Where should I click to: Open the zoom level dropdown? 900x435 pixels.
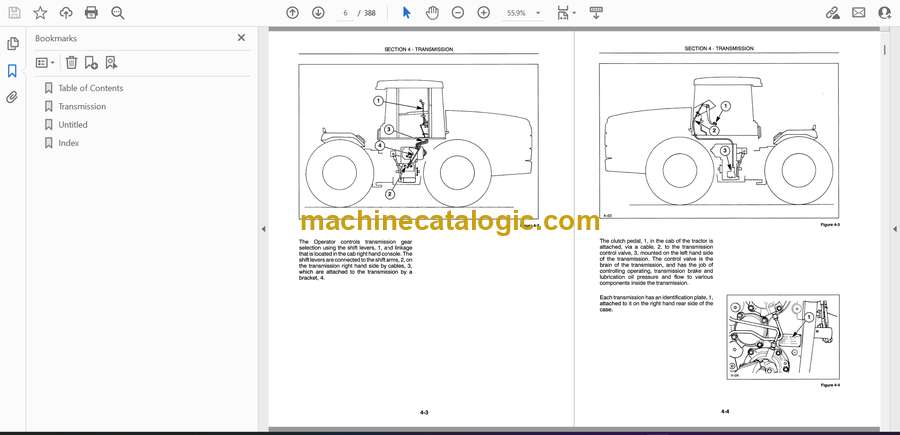tap(537, 13)
